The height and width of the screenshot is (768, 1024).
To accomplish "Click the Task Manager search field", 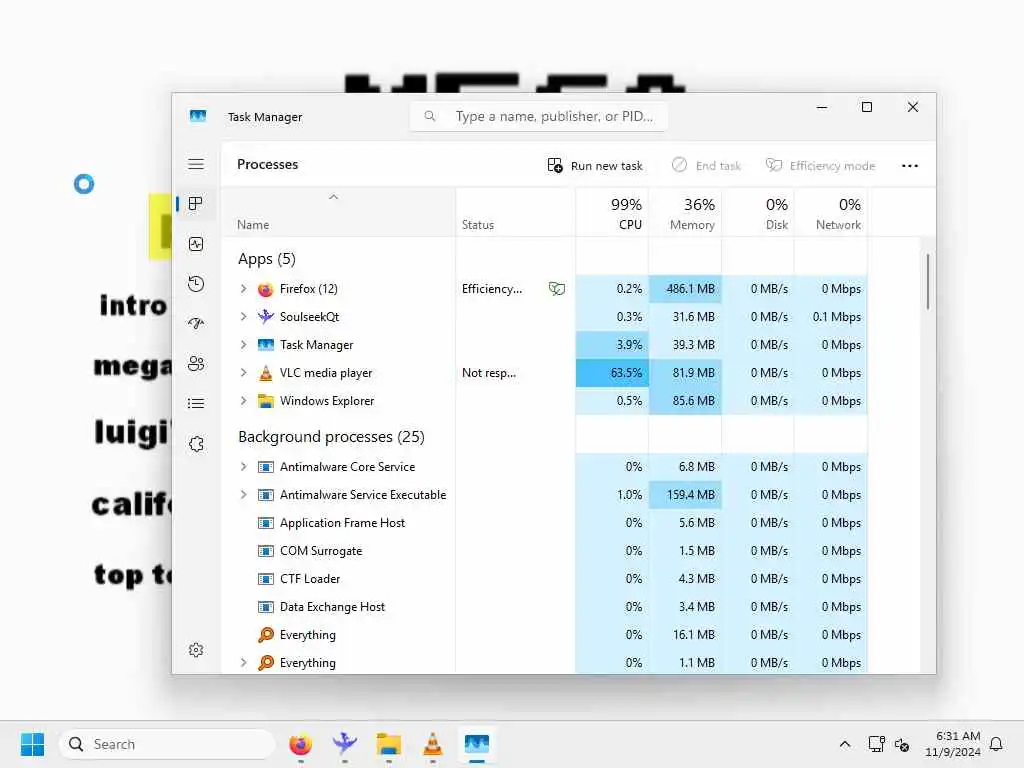I will pos(539,116).
